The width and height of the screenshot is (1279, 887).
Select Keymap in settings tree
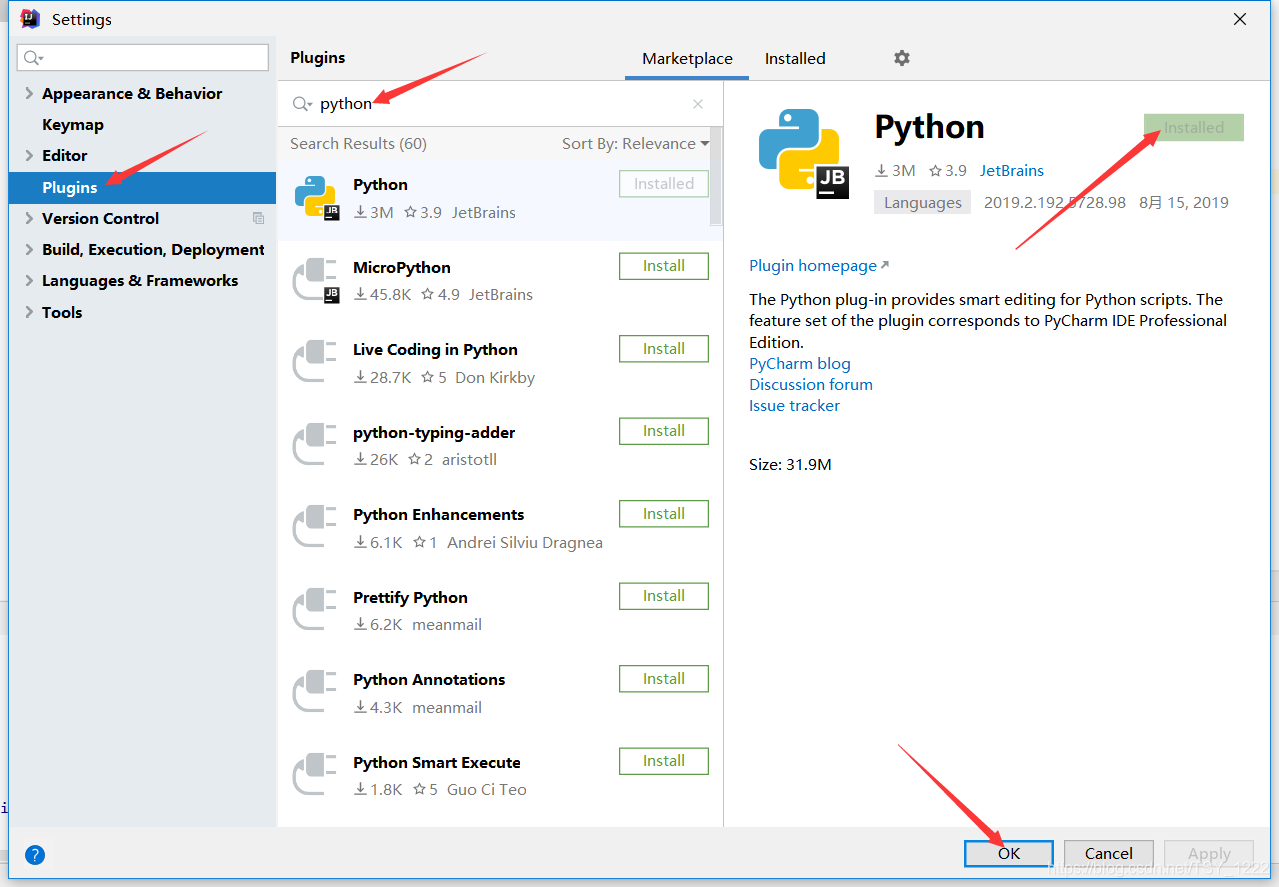click(x=73, y=124)
